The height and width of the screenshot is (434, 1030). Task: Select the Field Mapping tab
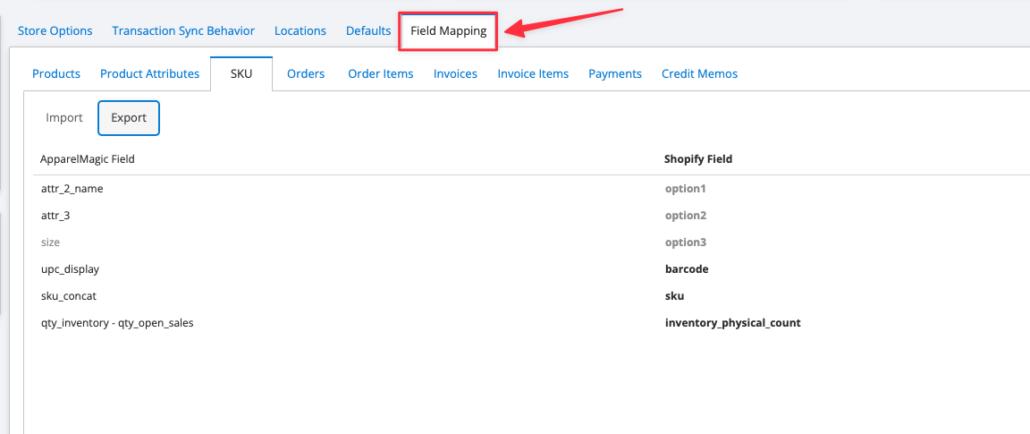coord(449,31)
